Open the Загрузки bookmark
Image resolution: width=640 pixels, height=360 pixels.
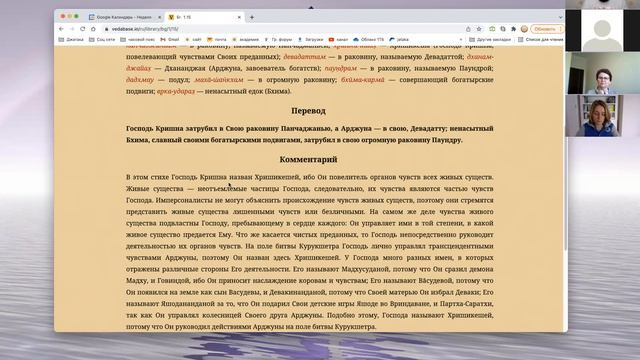[311, 40]
